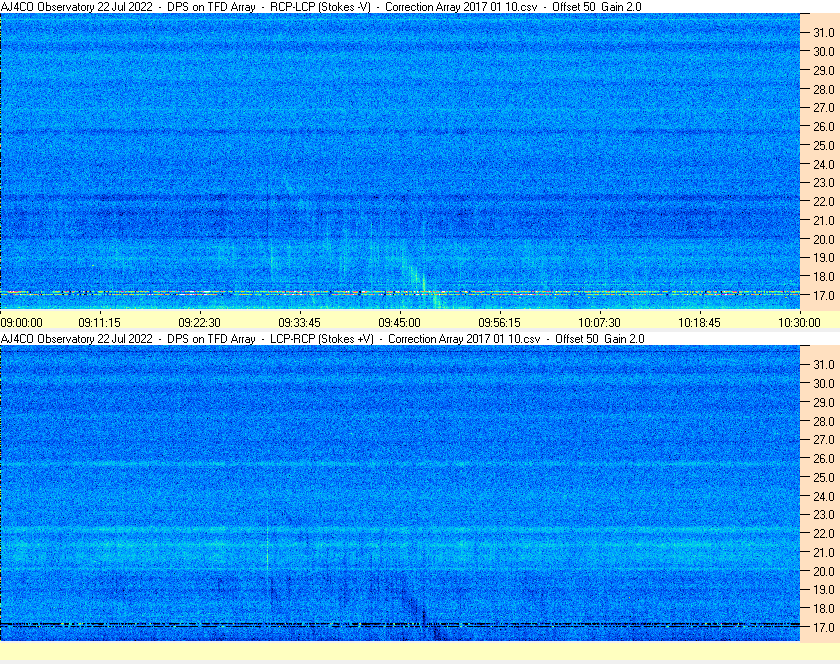
Task: Click 'Correction Array 2017 01 10.csv' in Stokes +V title
Action: (x=464, y=339)
